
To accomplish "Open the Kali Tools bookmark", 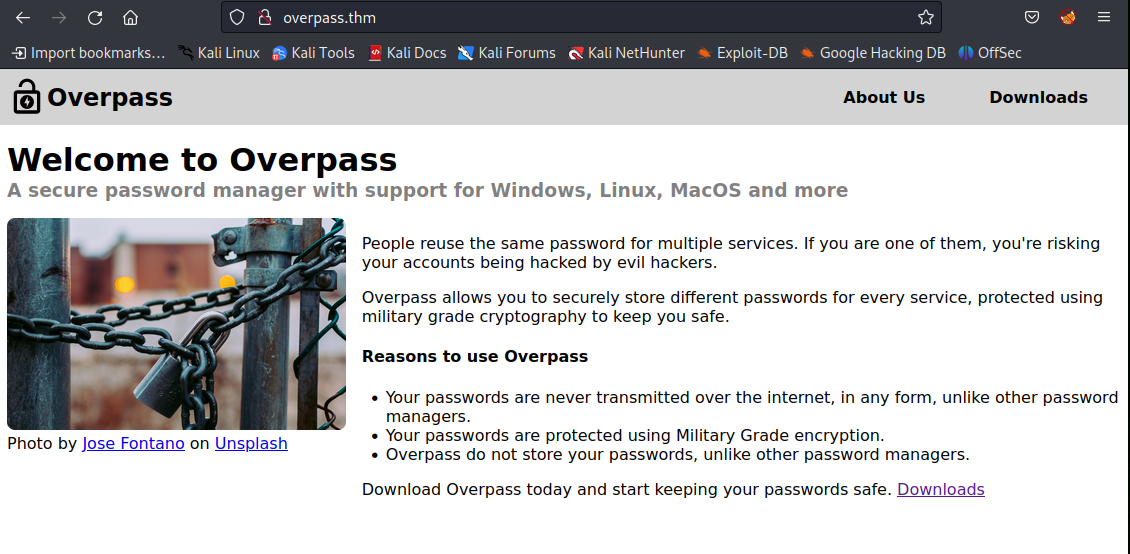I will pyautogui.click(x=313, y=53).
